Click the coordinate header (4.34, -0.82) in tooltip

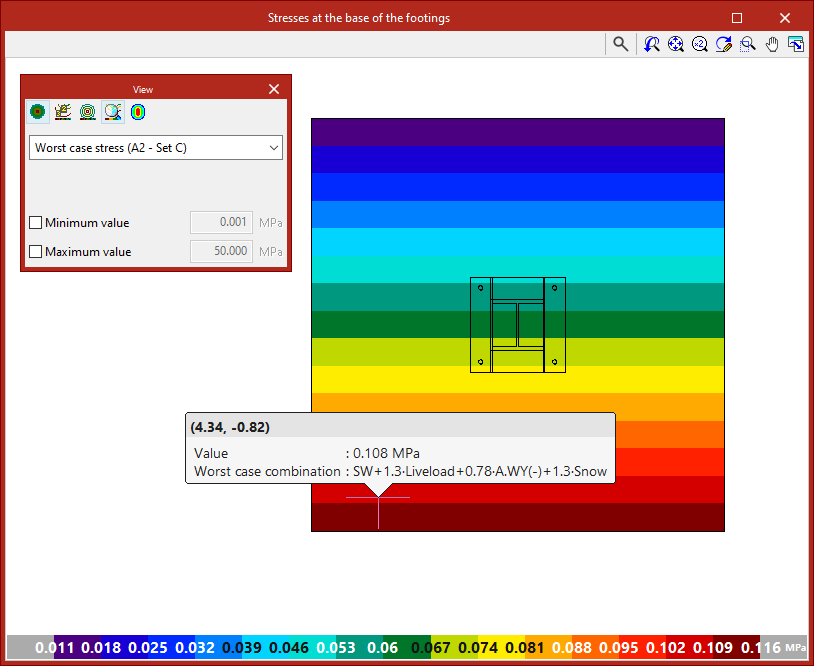[x=230, y=427]
